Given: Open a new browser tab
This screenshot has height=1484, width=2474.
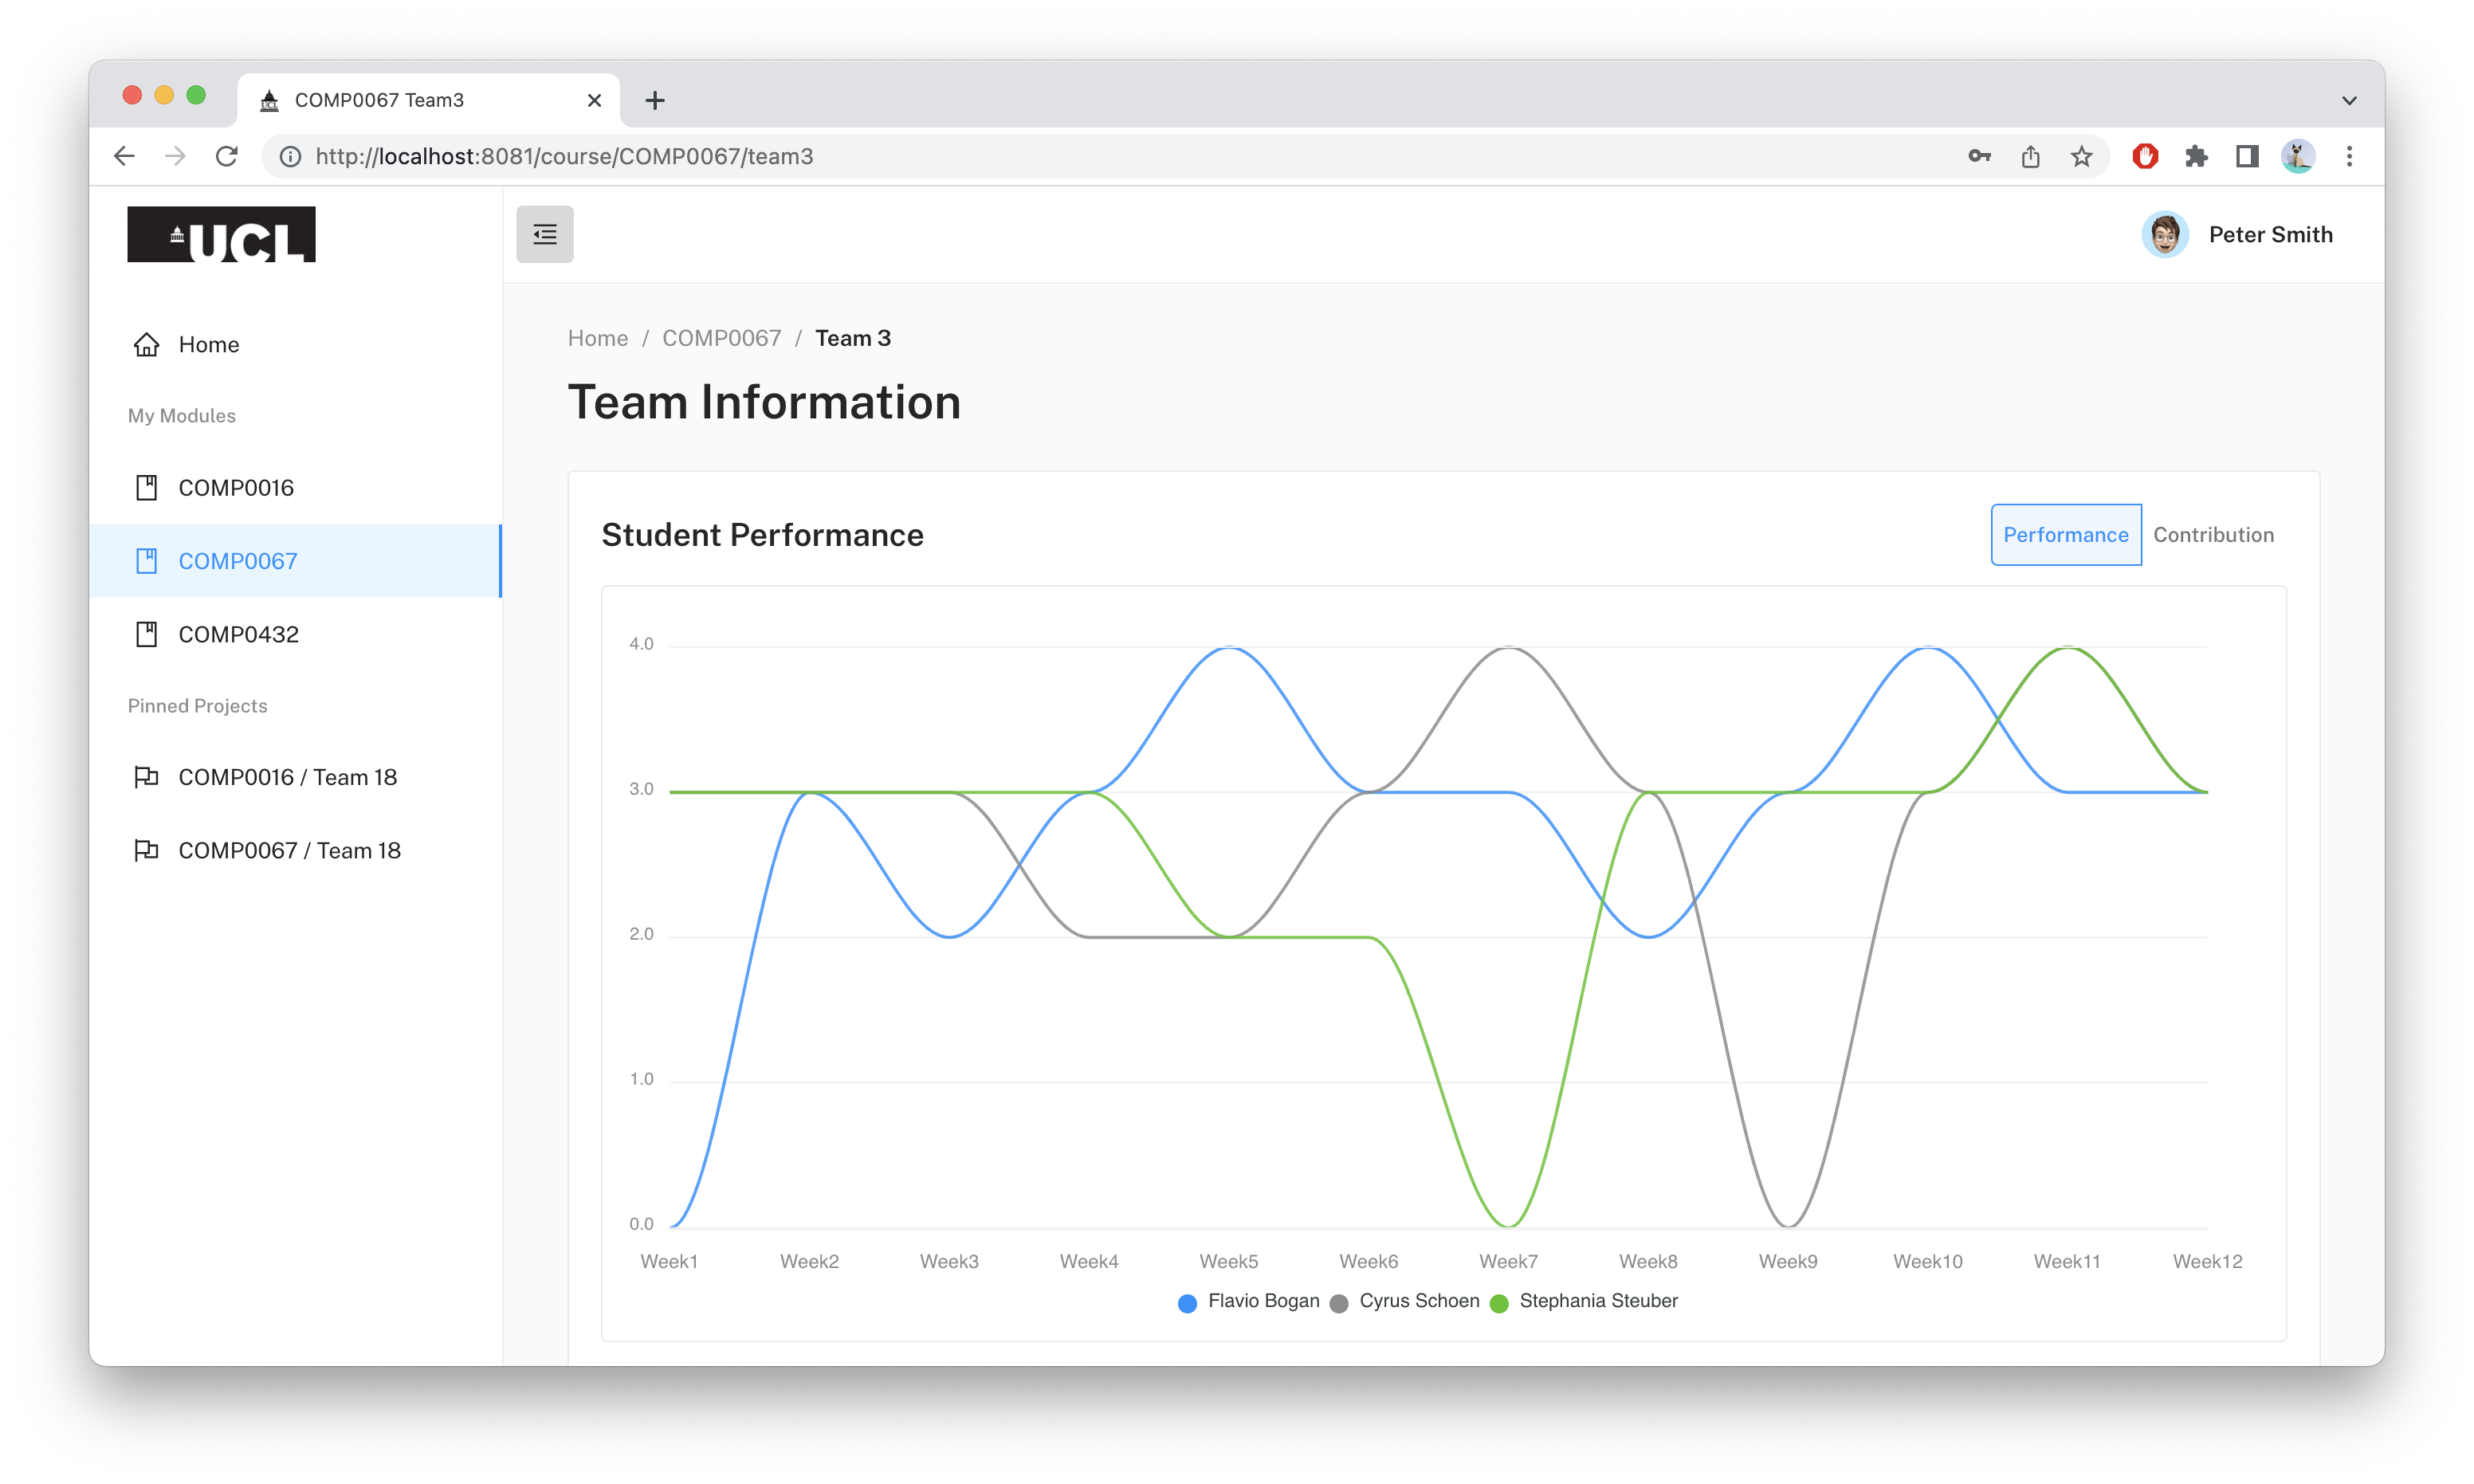Looking at the screenshot, I should [655, 100].
